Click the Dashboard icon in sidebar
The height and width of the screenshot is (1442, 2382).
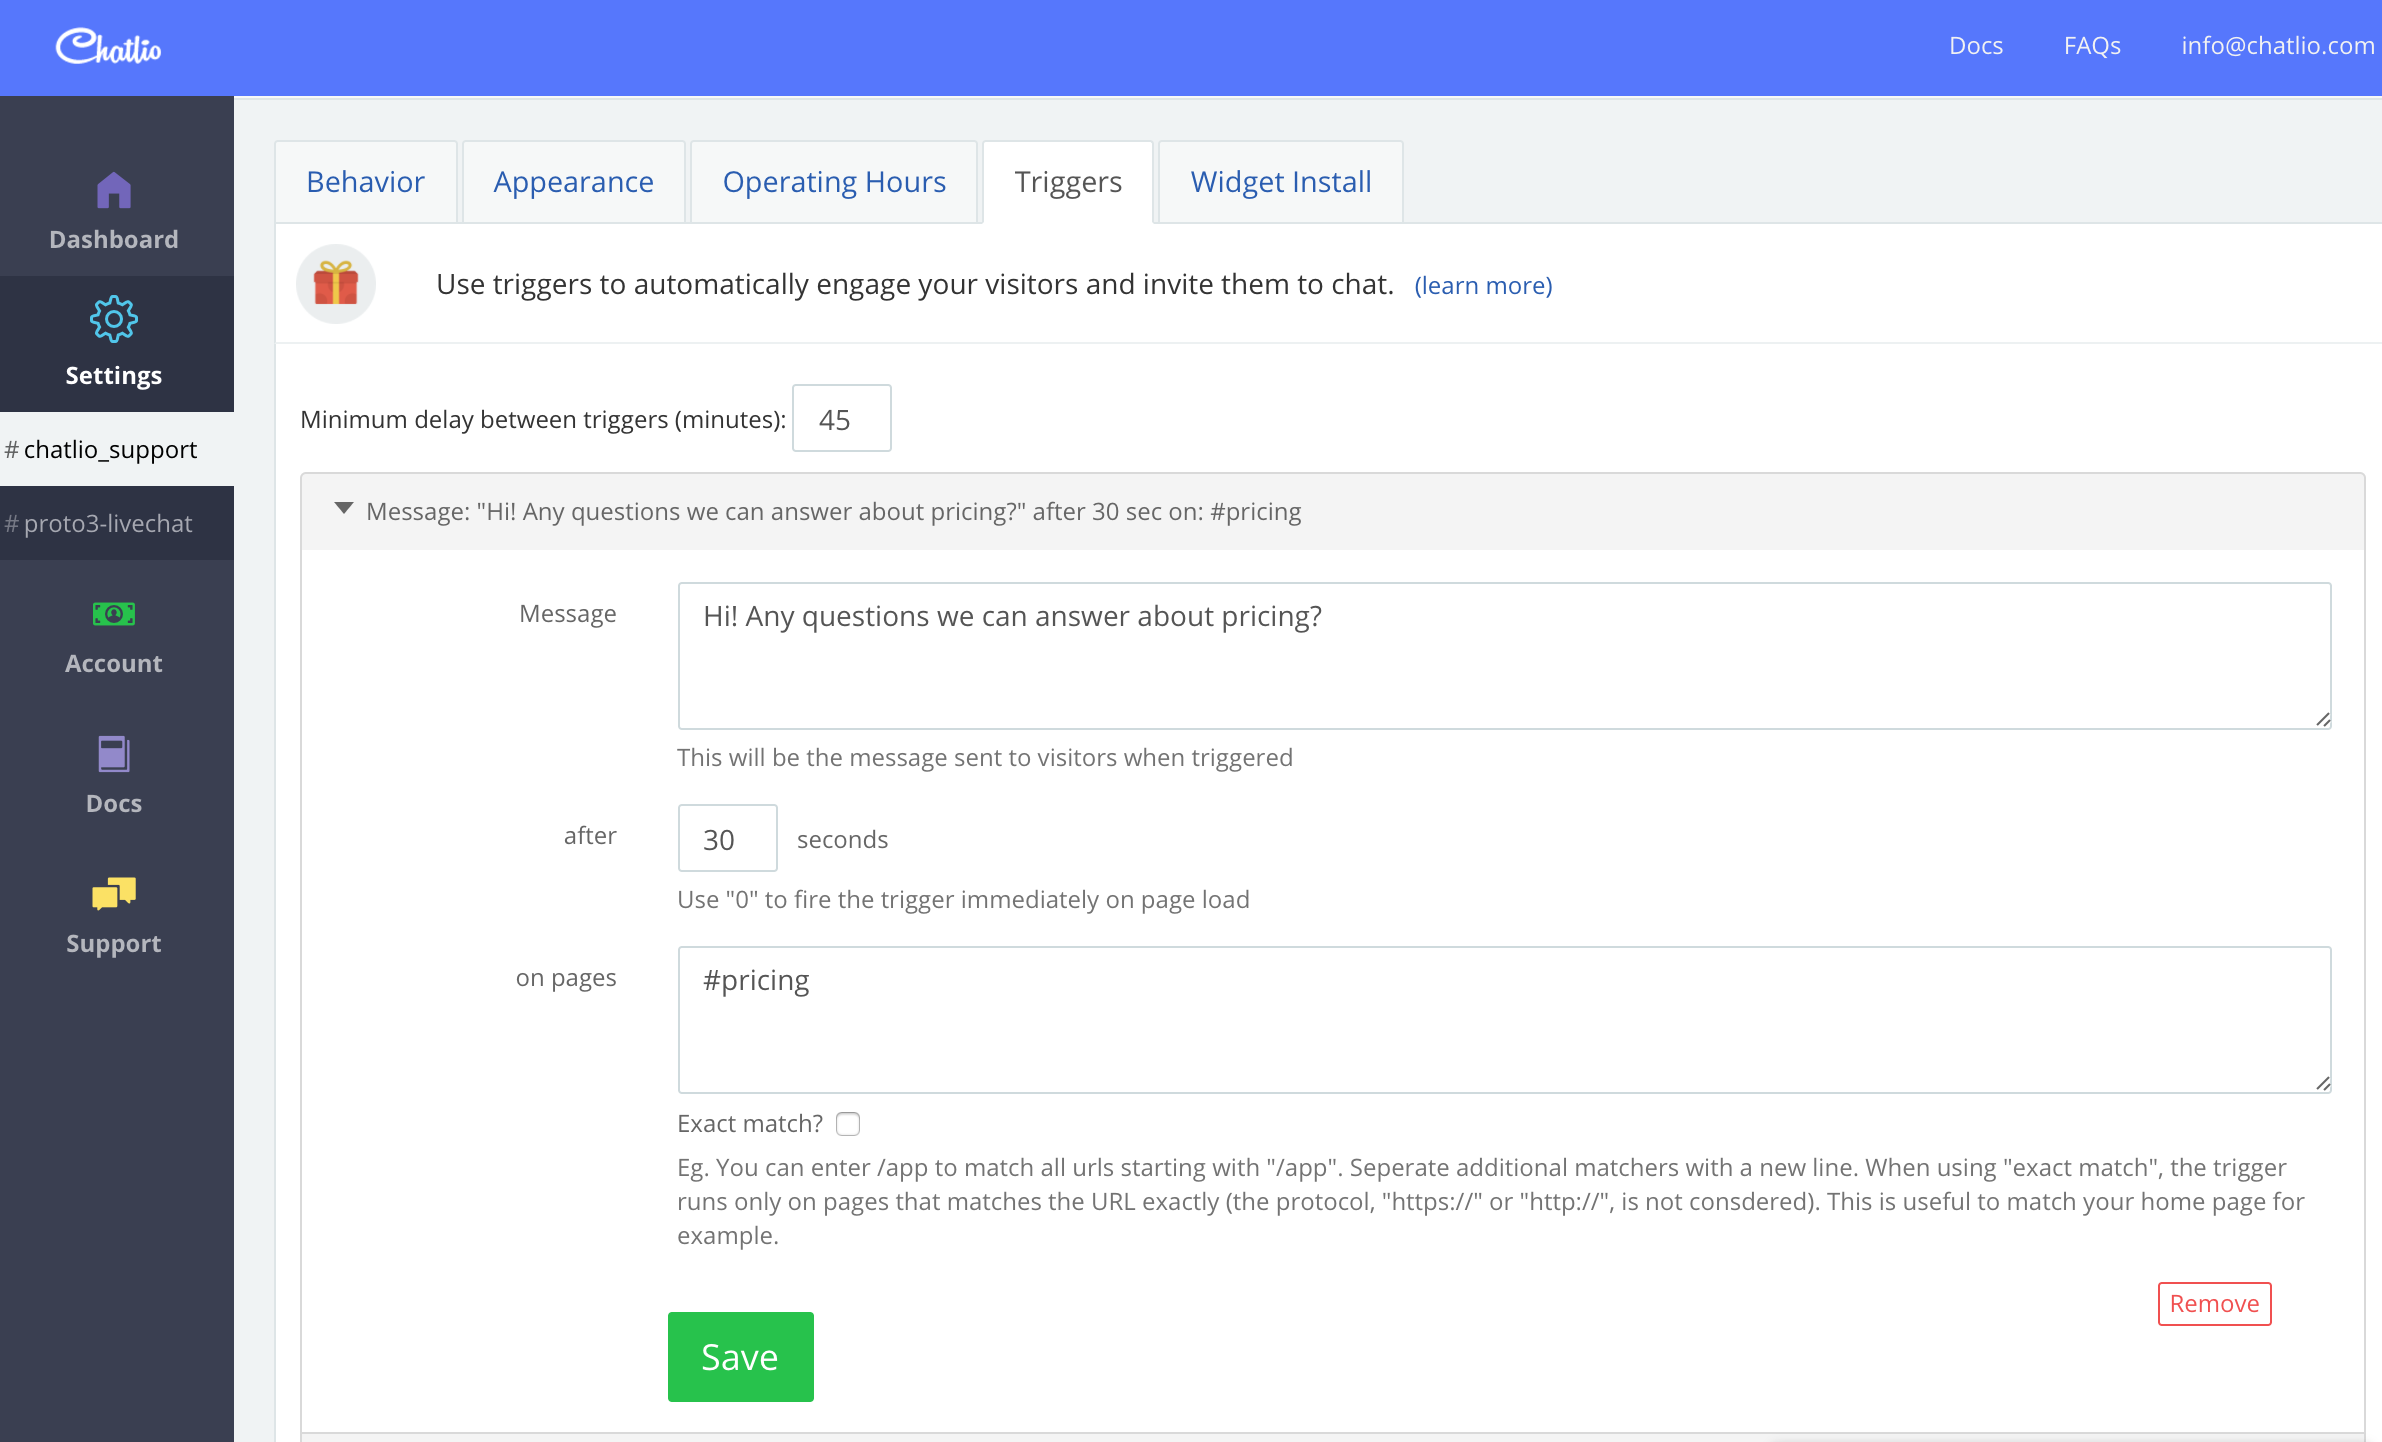pyautogui.click(x=116, y=189)
